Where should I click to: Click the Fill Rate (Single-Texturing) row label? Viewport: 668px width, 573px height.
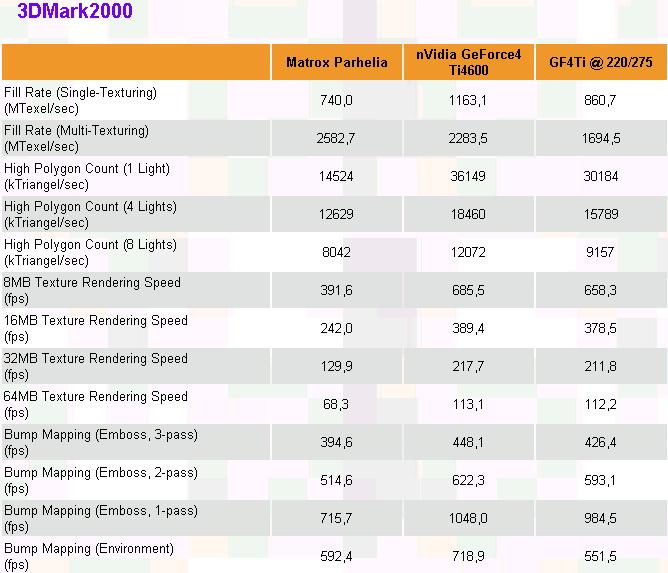tap(80, 100)
